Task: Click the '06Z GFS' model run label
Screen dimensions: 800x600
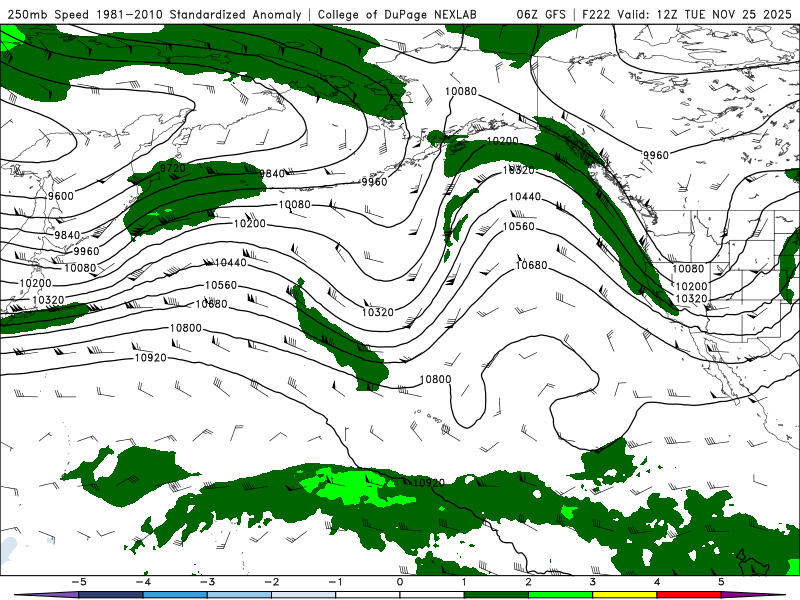Action: coord(541,14)
